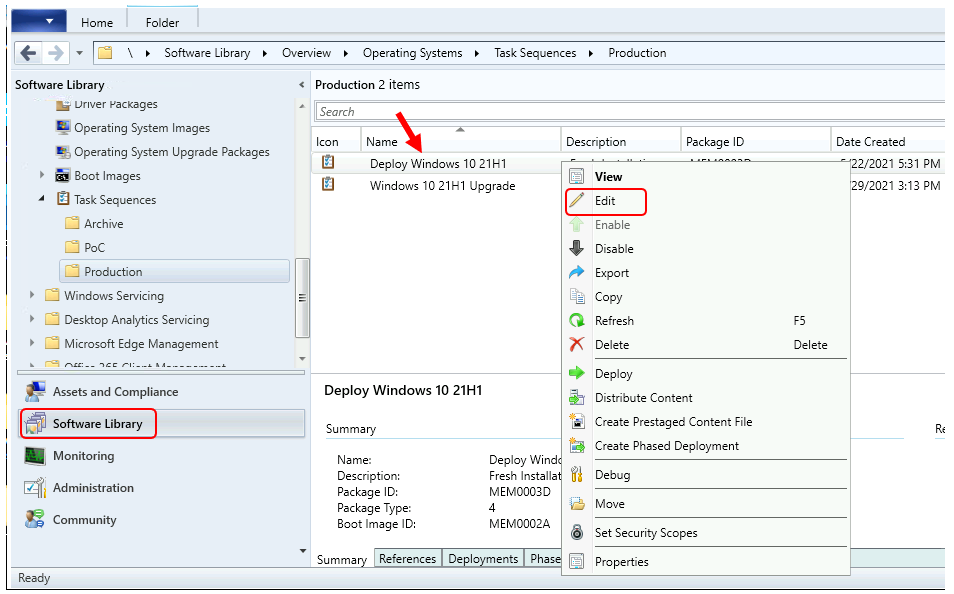Switch to the References details tab
The width and height of the screenshot is (954, 594).
point(407,559)
